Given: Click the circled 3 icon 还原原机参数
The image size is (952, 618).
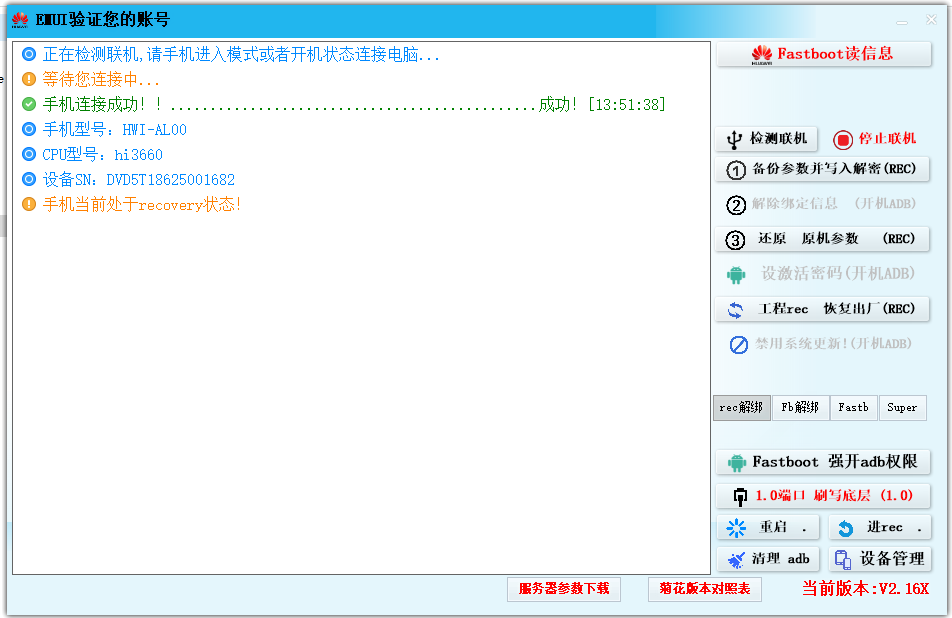Looking at the screenshot, I should [x=736, y=240].
